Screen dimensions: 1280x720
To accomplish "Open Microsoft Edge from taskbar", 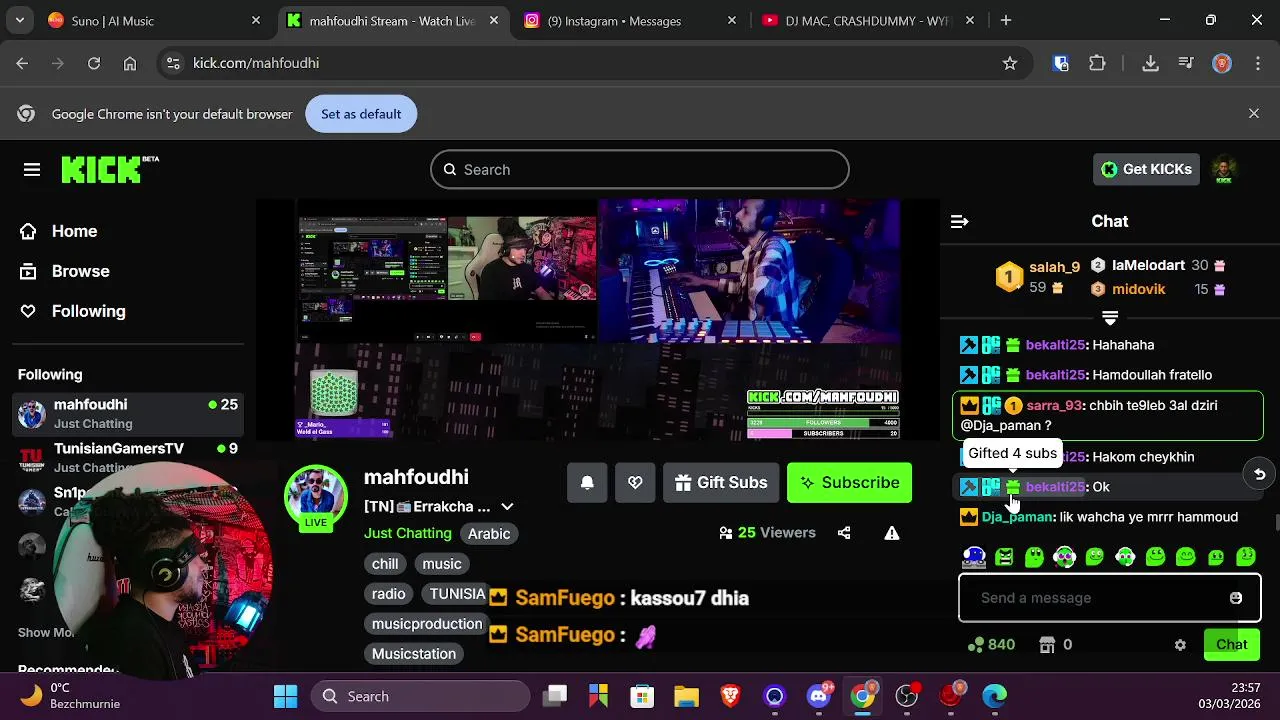I will click(994, 696).
